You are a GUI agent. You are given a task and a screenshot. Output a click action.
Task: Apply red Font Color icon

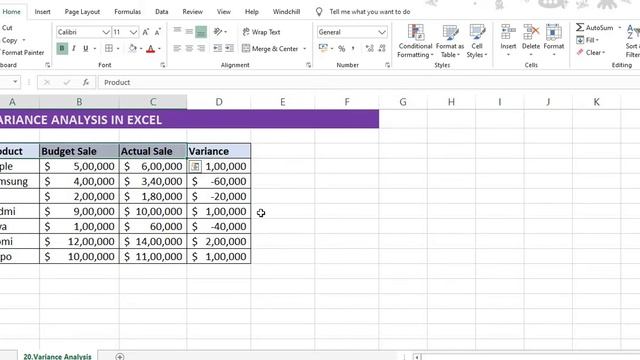151,49
